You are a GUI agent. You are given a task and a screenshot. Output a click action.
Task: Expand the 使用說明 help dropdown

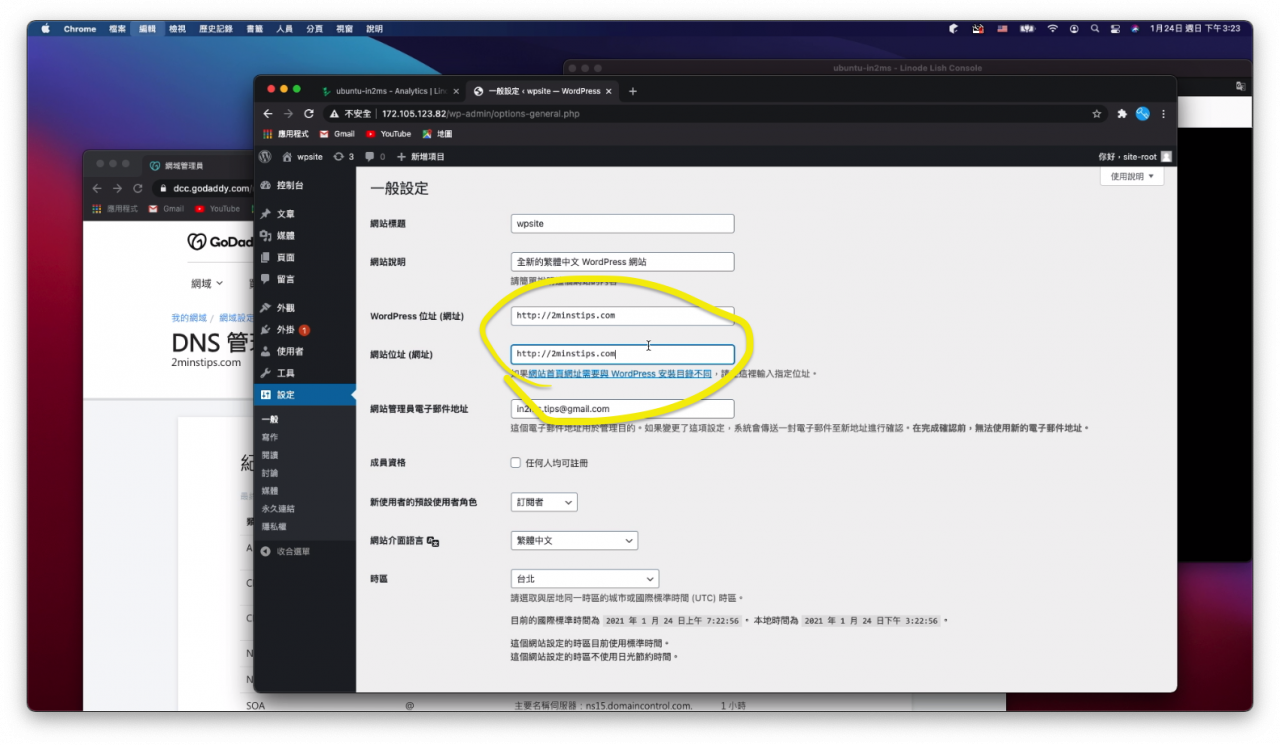[1132, 176]
